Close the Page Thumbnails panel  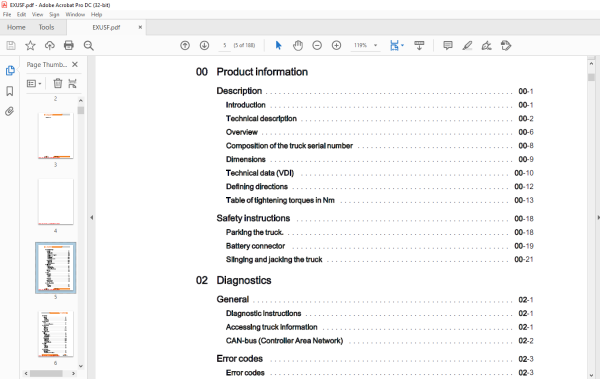(75, 64)
